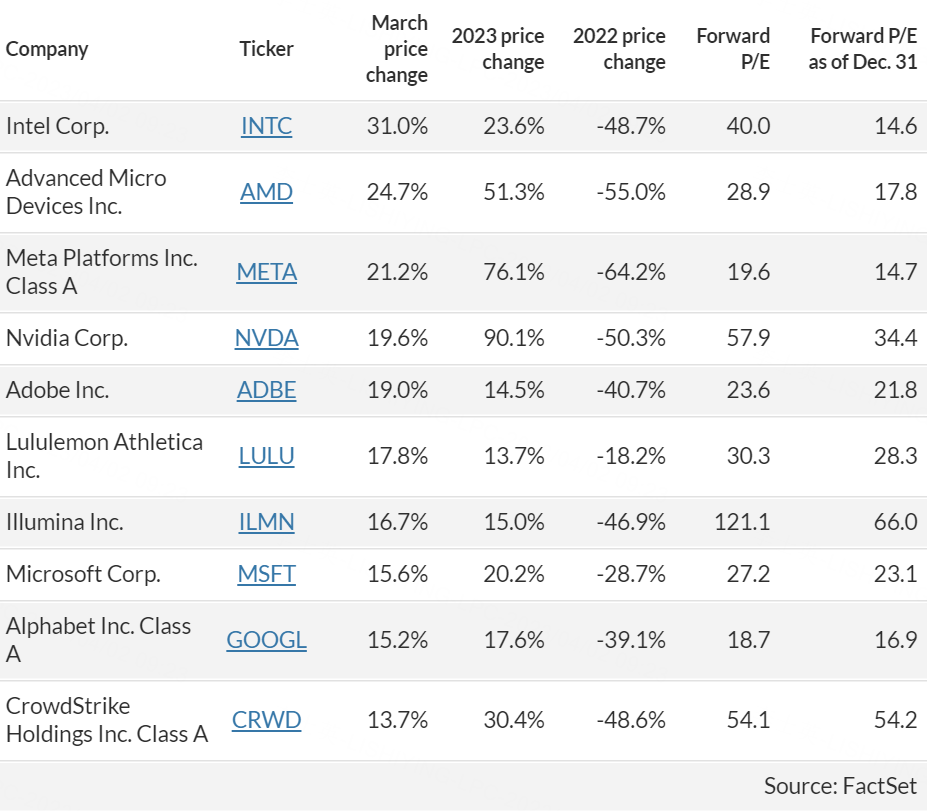Image resolution: width=927 pixels, height=811 pixels.
Task: Open the NVDA ticker link
Action: pos(266,338)
